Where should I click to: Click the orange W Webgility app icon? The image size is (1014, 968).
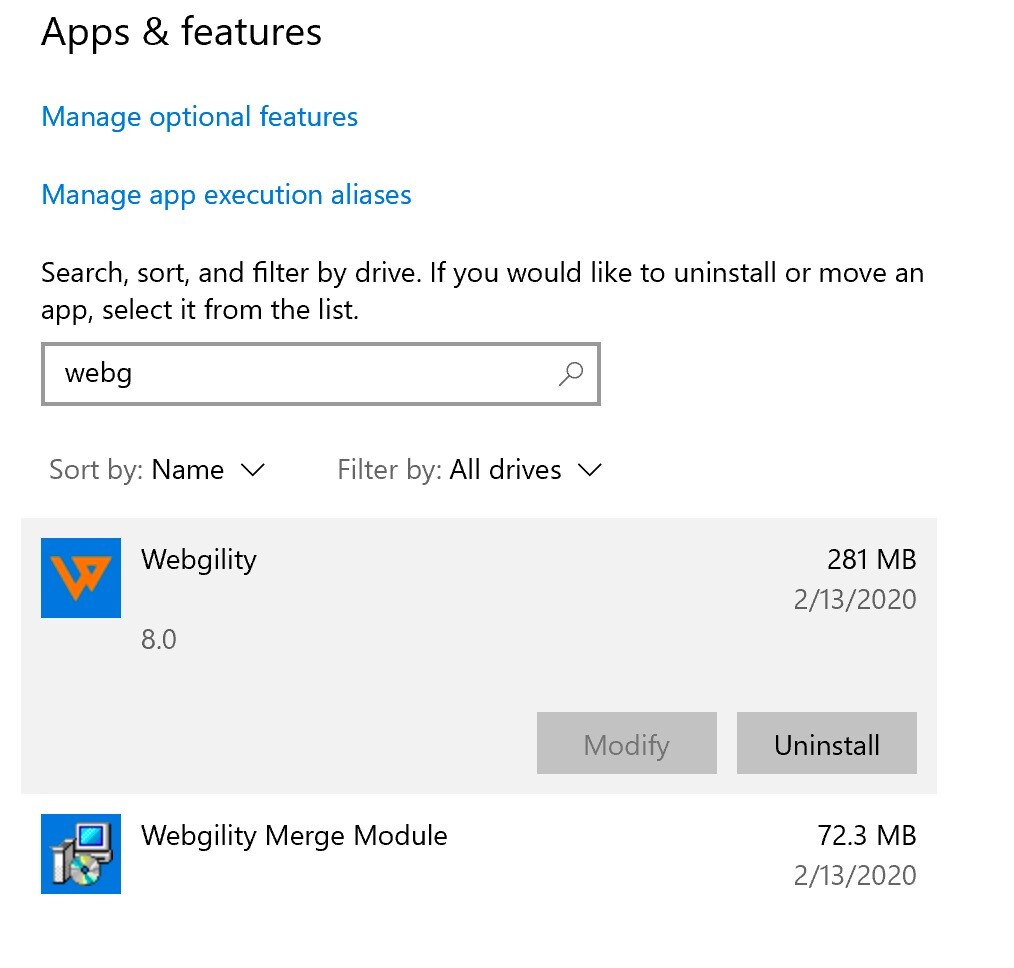click(x=81, y=577)
